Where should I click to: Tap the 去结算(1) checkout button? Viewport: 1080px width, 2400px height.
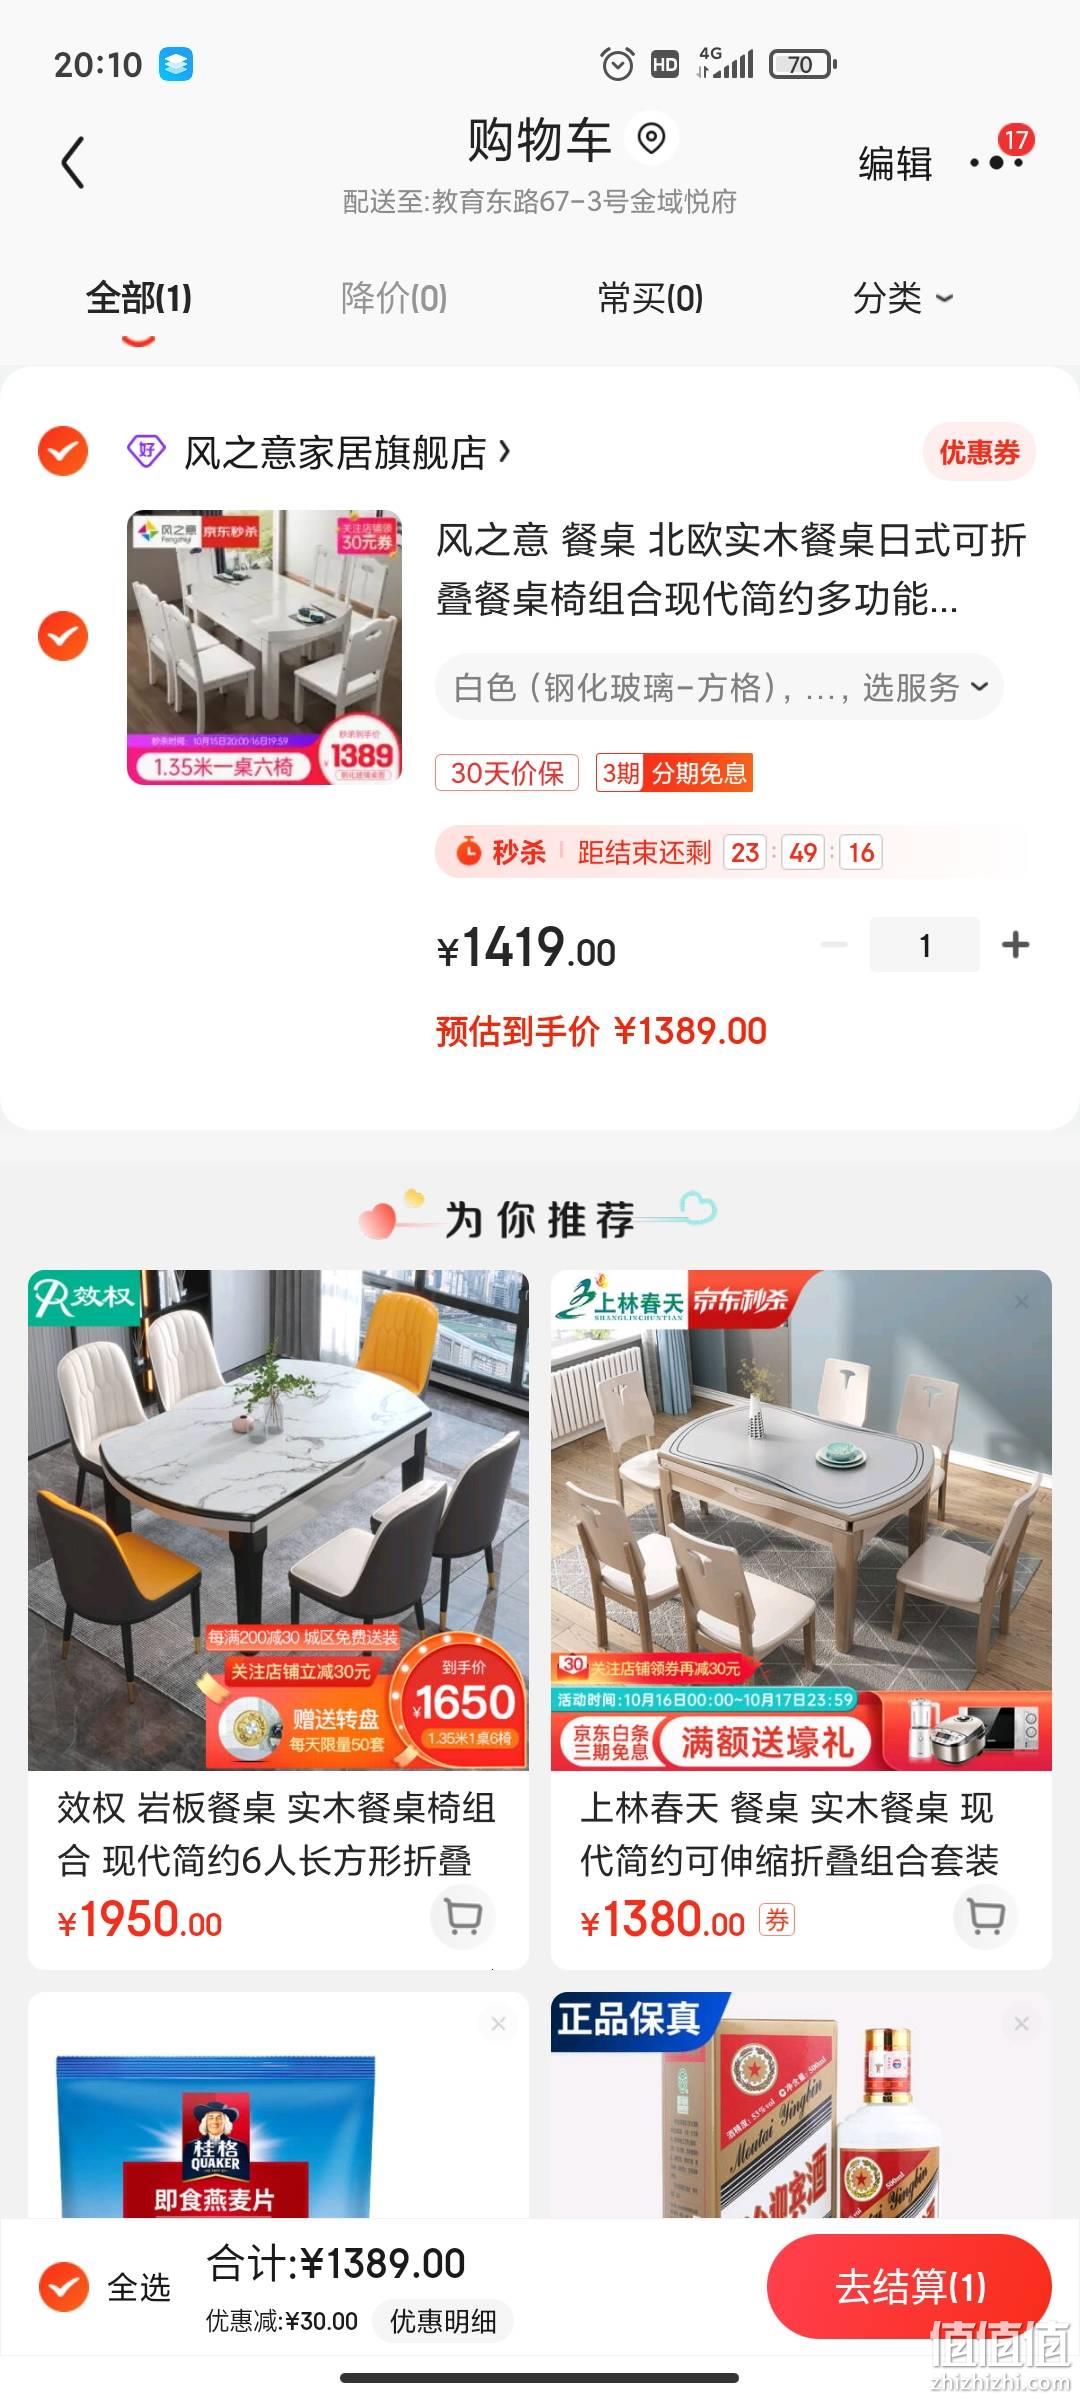(909, 2286)
